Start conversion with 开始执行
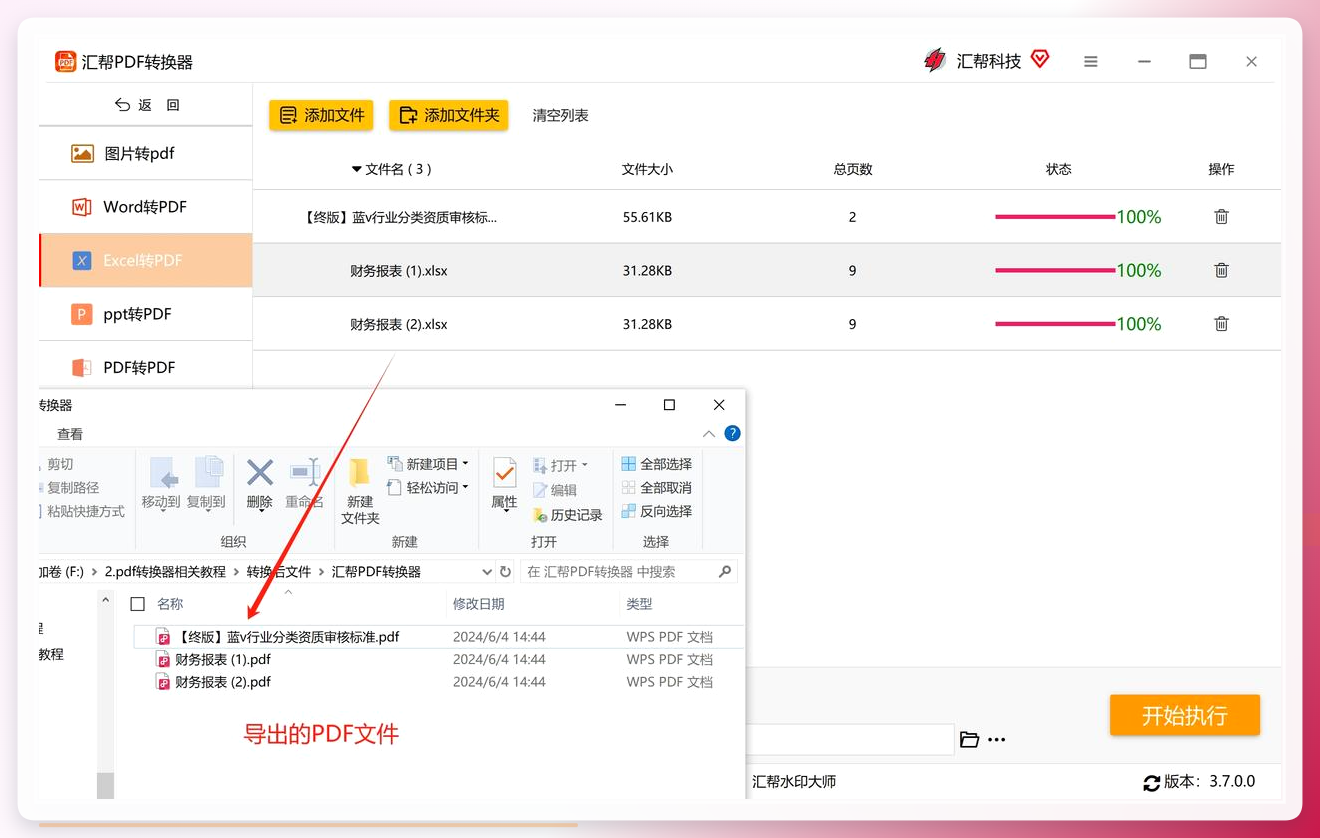Viewport: 1320px width, 838px height. point(1184,716)
